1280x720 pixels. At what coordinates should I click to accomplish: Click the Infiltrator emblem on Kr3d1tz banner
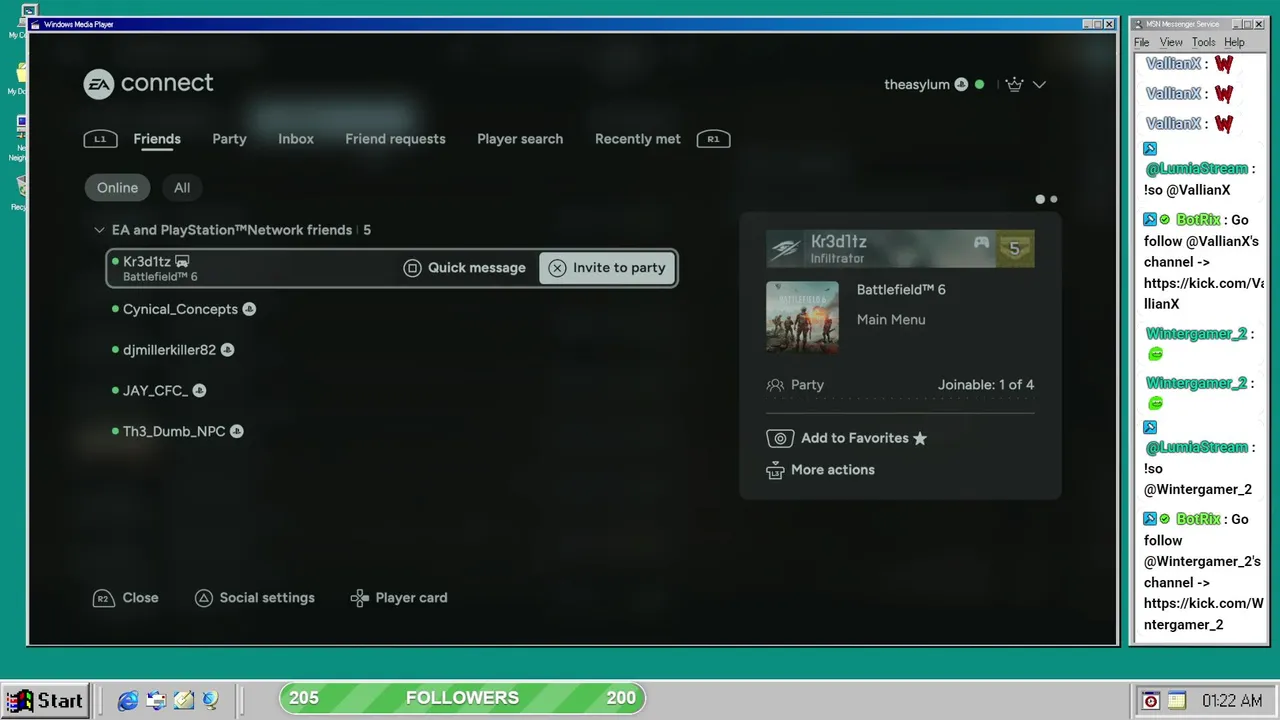(786, 250)
